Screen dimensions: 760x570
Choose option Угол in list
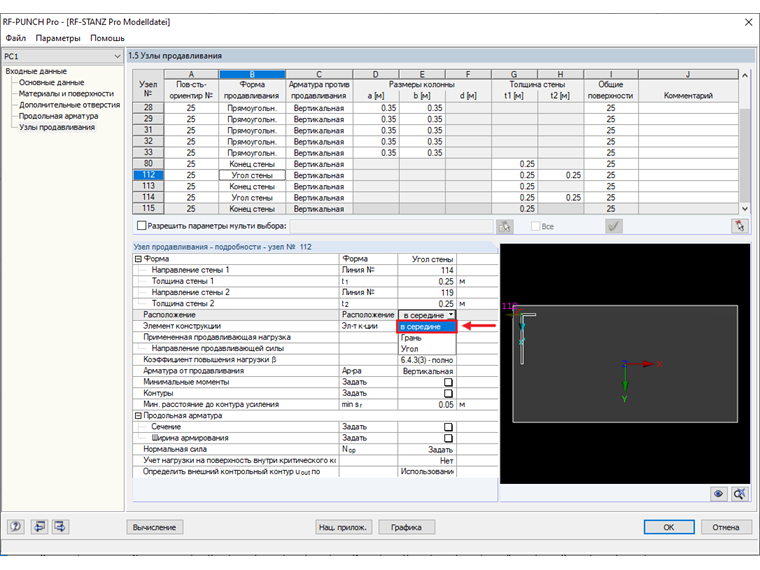pyautogui.click(x=427, y=348)
